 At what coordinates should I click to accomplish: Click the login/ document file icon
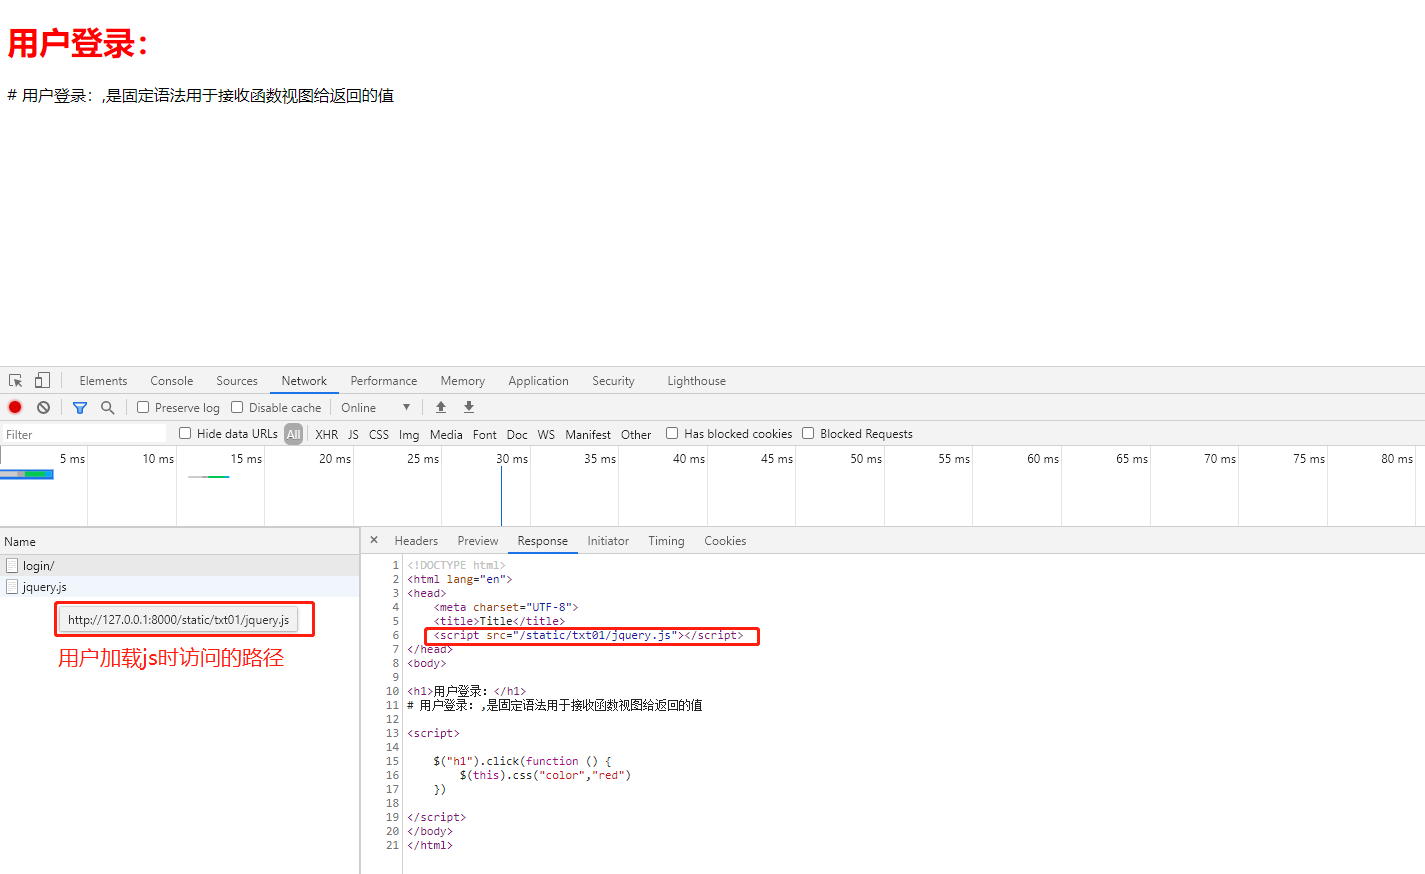pos(12,566)
